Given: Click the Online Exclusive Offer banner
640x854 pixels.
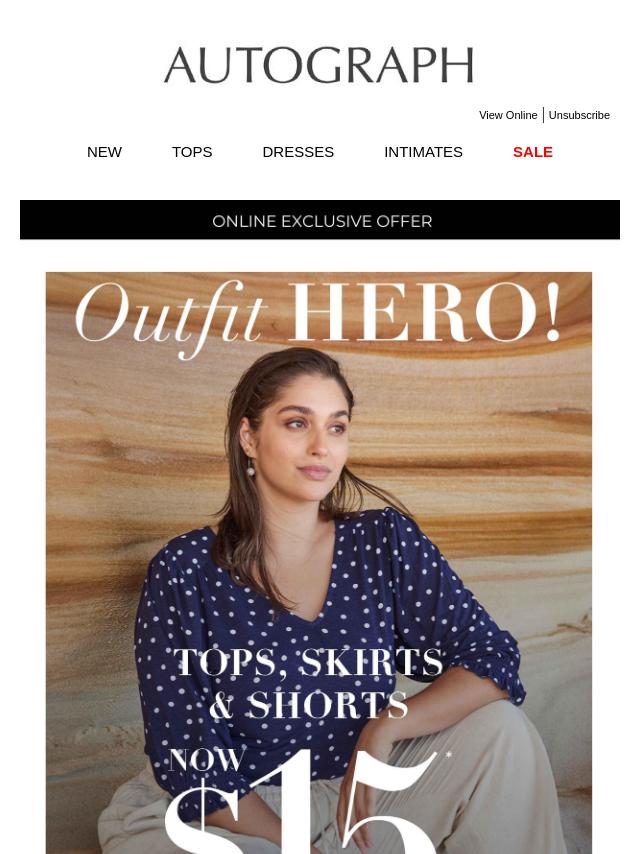Looking at the screenshot, I should coord(320,219).
